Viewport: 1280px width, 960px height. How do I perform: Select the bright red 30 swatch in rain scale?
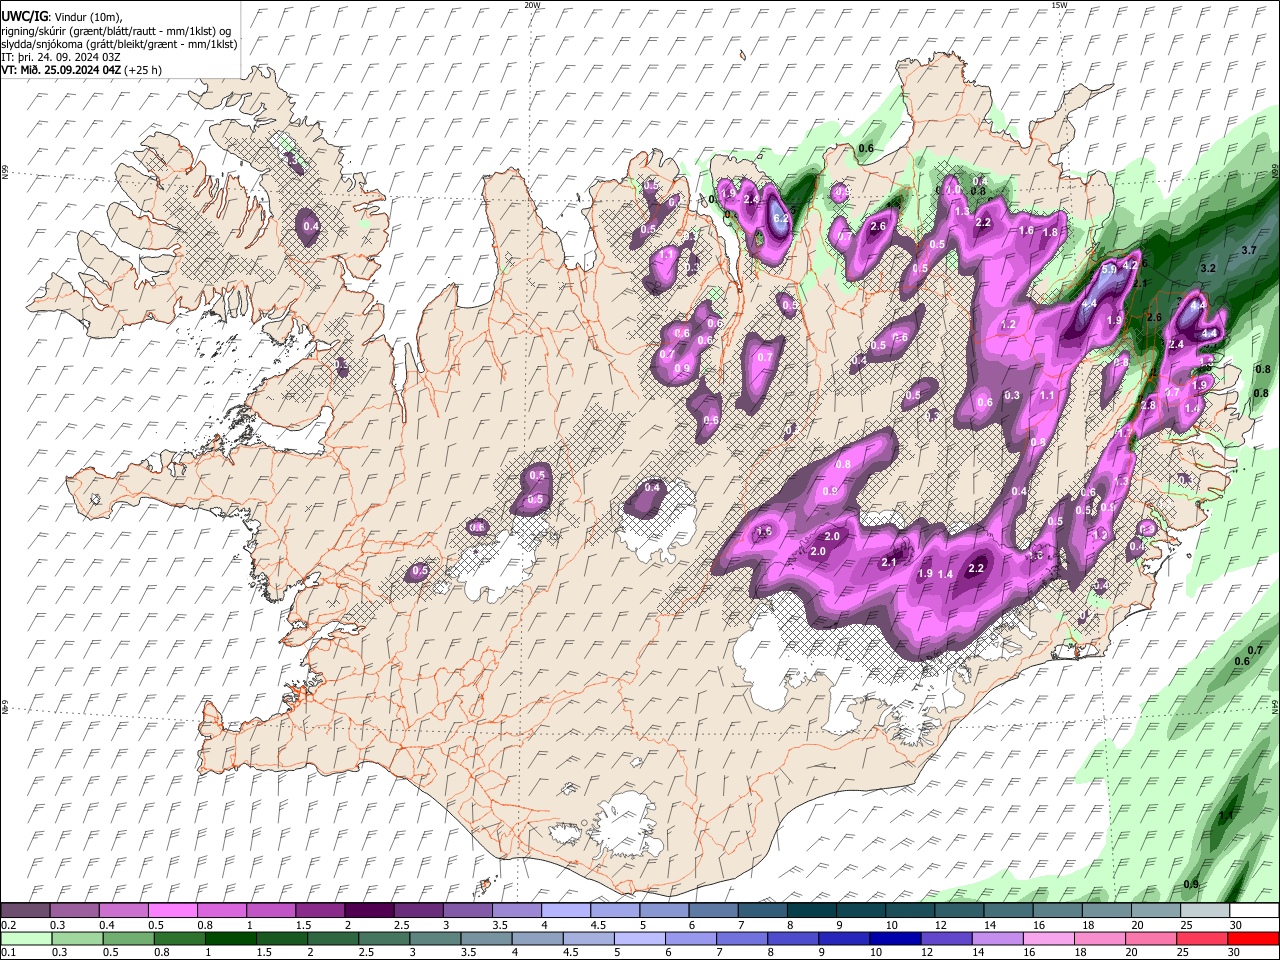coord(1254,938)
